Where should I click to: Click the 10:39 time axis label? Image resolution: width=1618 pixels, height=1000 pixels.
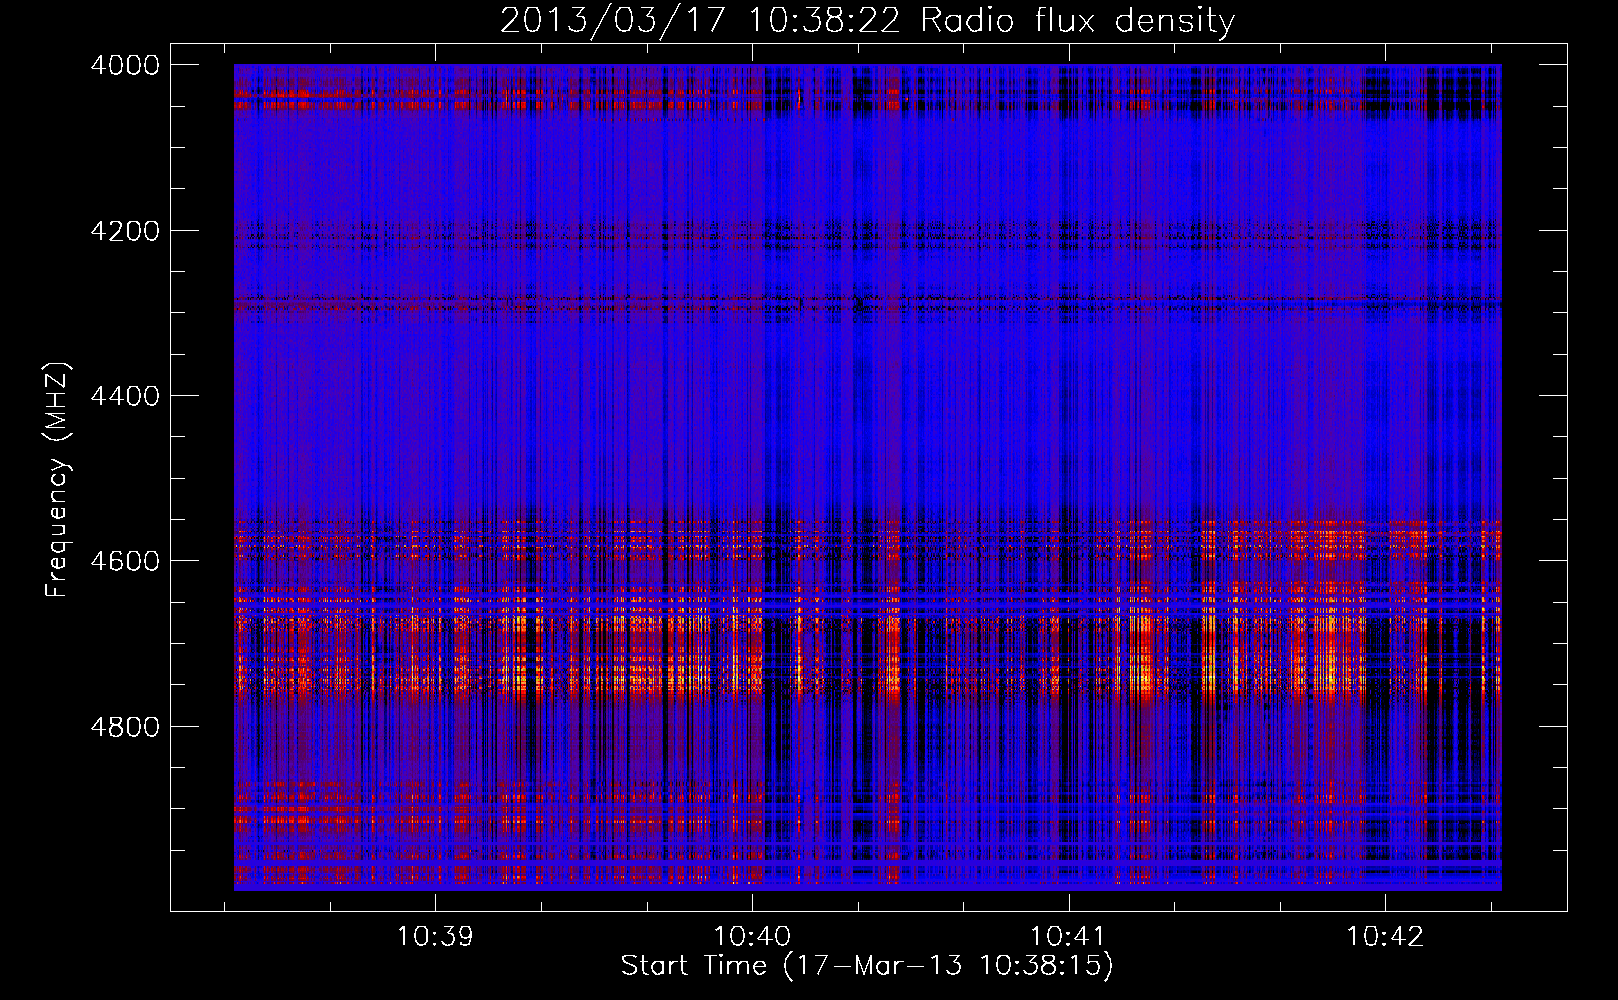[x=435, y=937]
